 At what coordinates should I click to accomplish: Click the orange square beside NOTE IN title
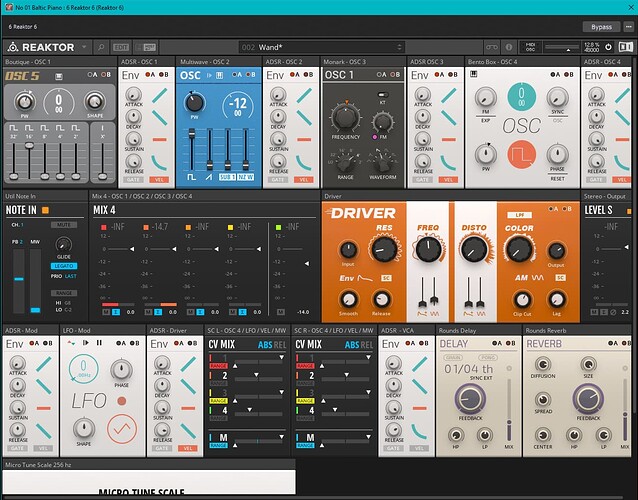(x=45, y=210)
